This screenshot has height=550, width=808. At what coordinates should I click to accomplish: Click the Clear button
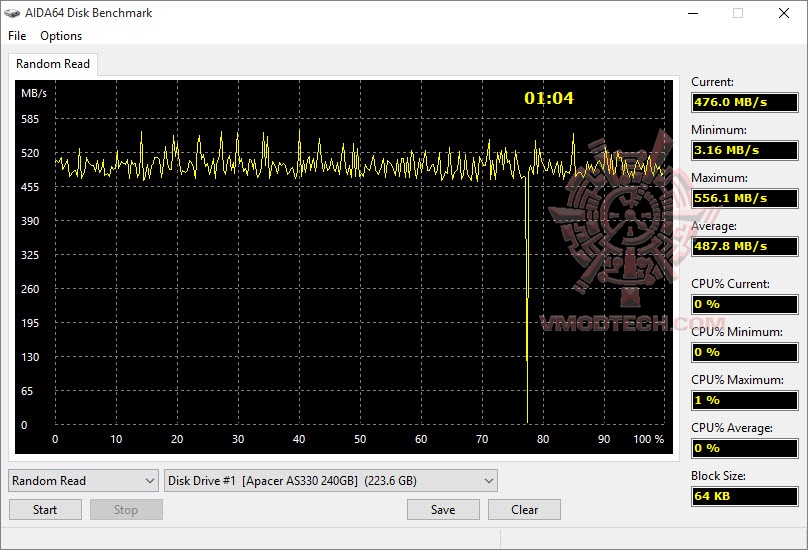pyautogui.click(x=524, y=510)
